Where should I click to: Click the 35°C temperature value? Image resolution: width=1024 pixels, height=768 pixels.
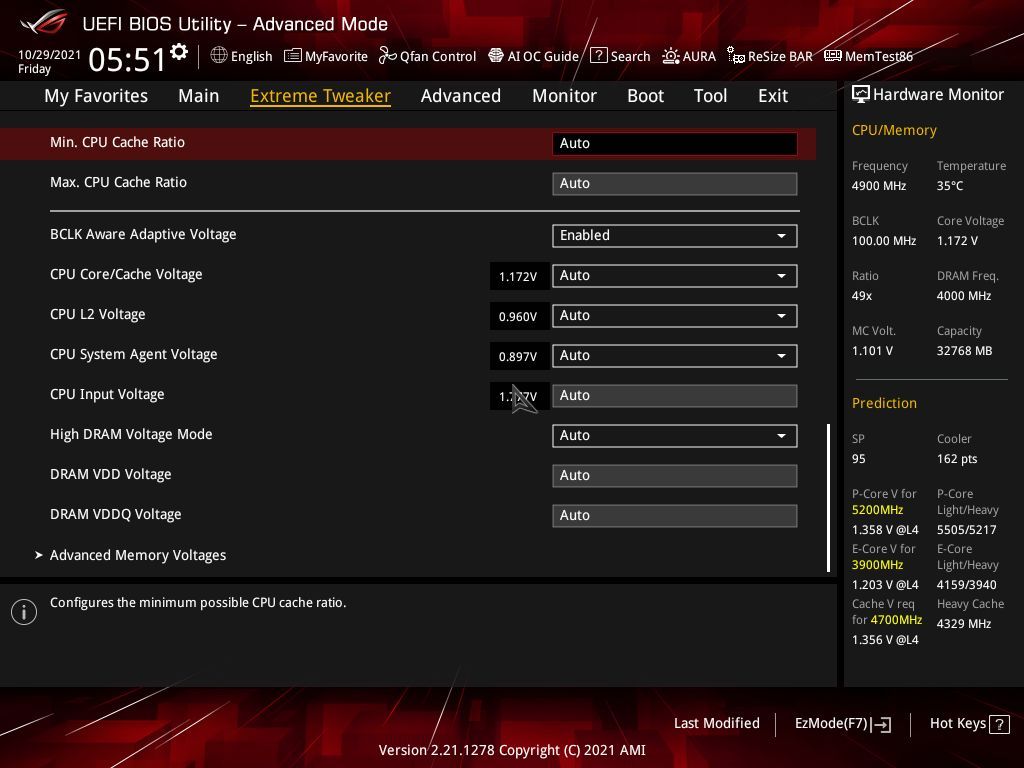950,186
